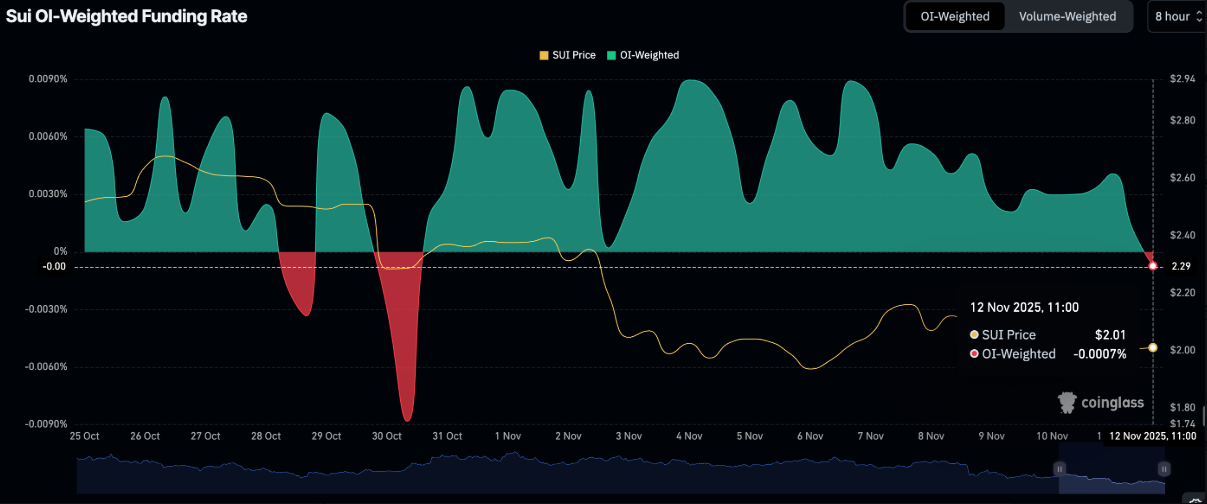Click the tooltip's OI-Weighted -0.0007% value
Viewport: 1207px width, 504px height.
coord(1099,353)
